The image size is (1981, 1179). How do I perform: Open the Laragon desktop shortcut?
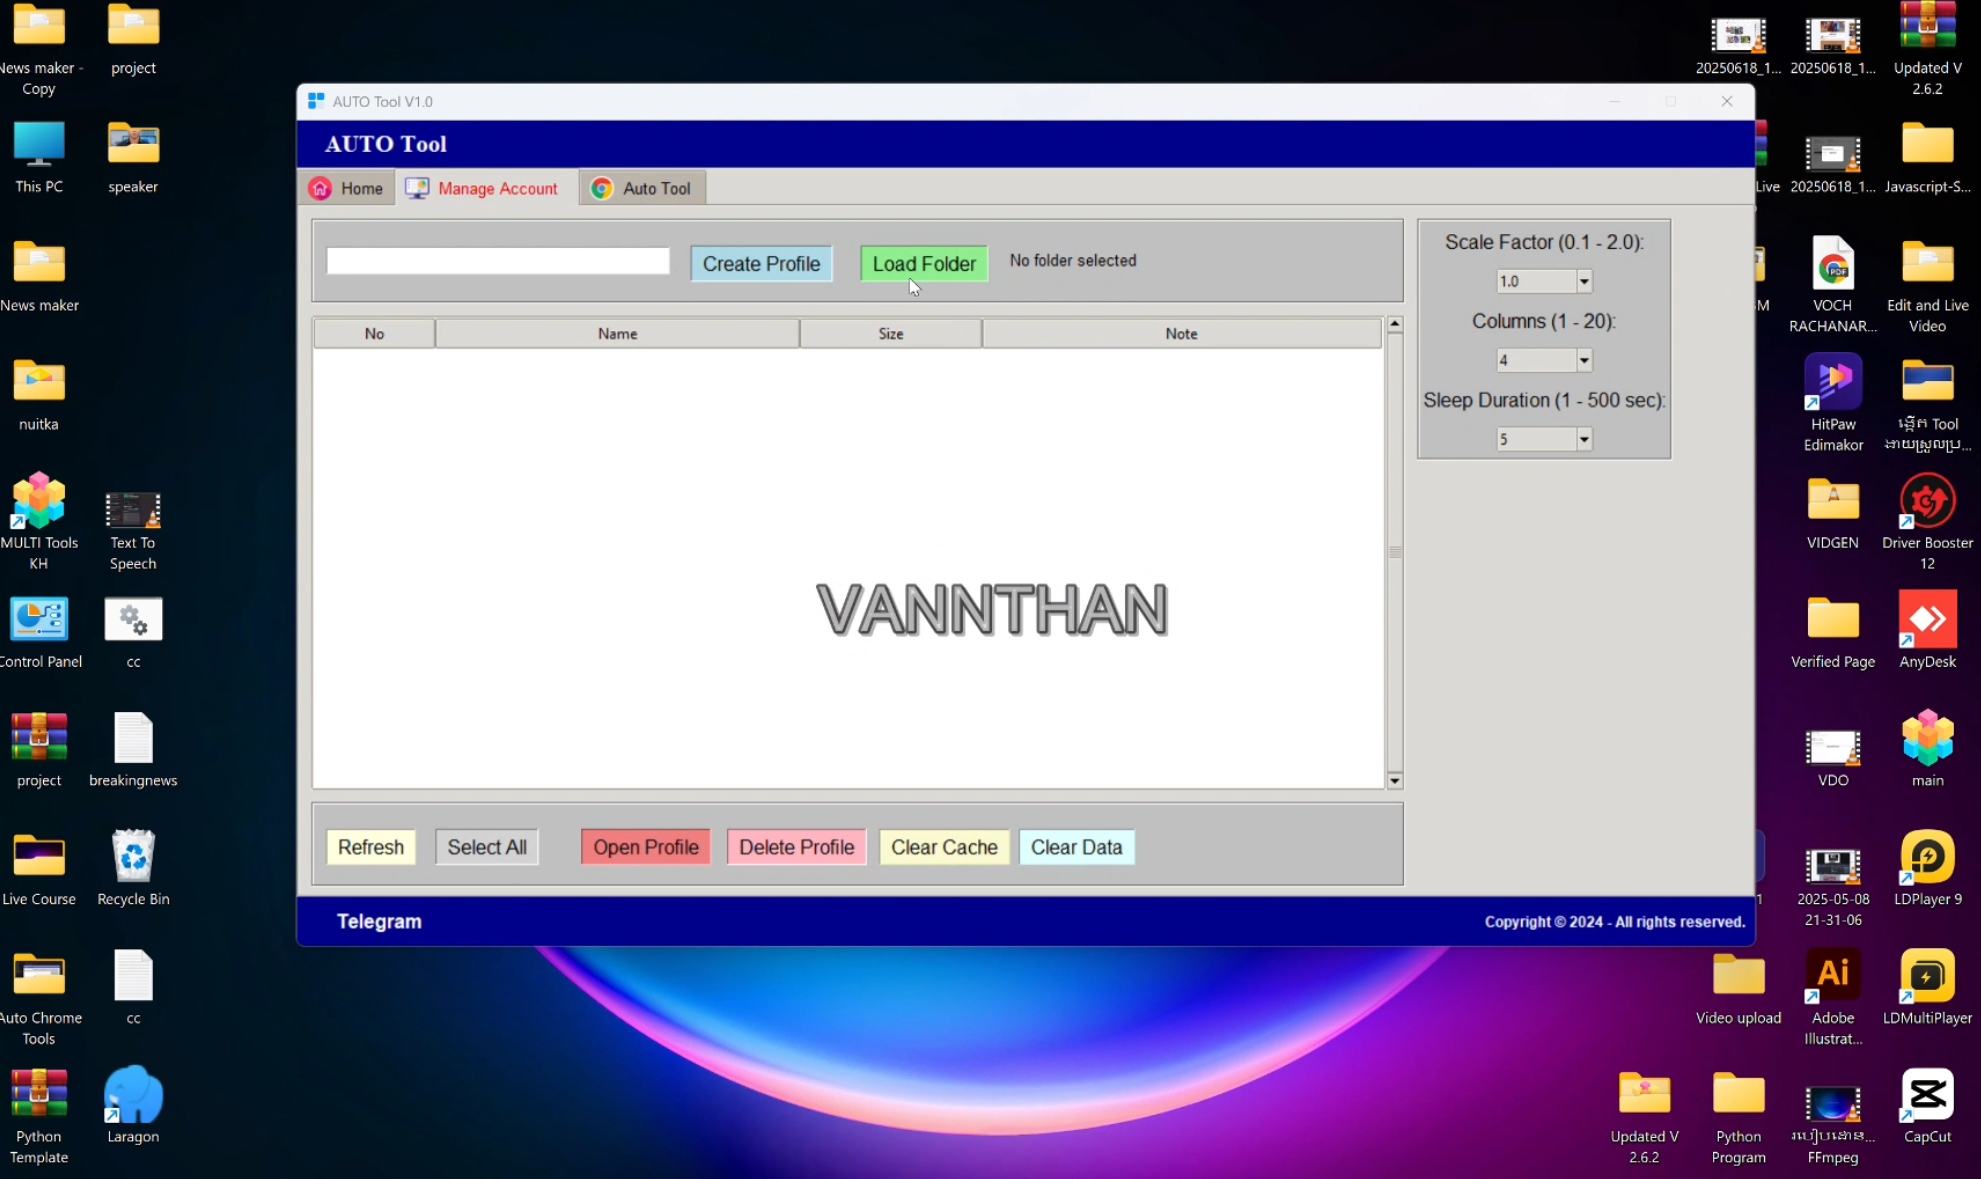pos(133,1097)
